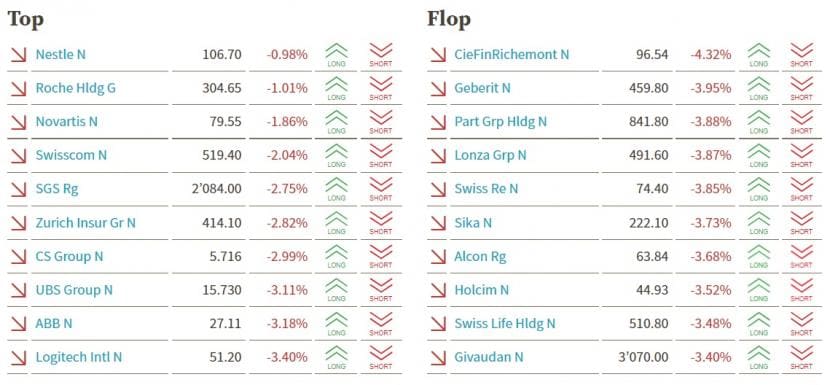
Task: Select the Part Grp Hldg N link
Action: tap(501, 122)
